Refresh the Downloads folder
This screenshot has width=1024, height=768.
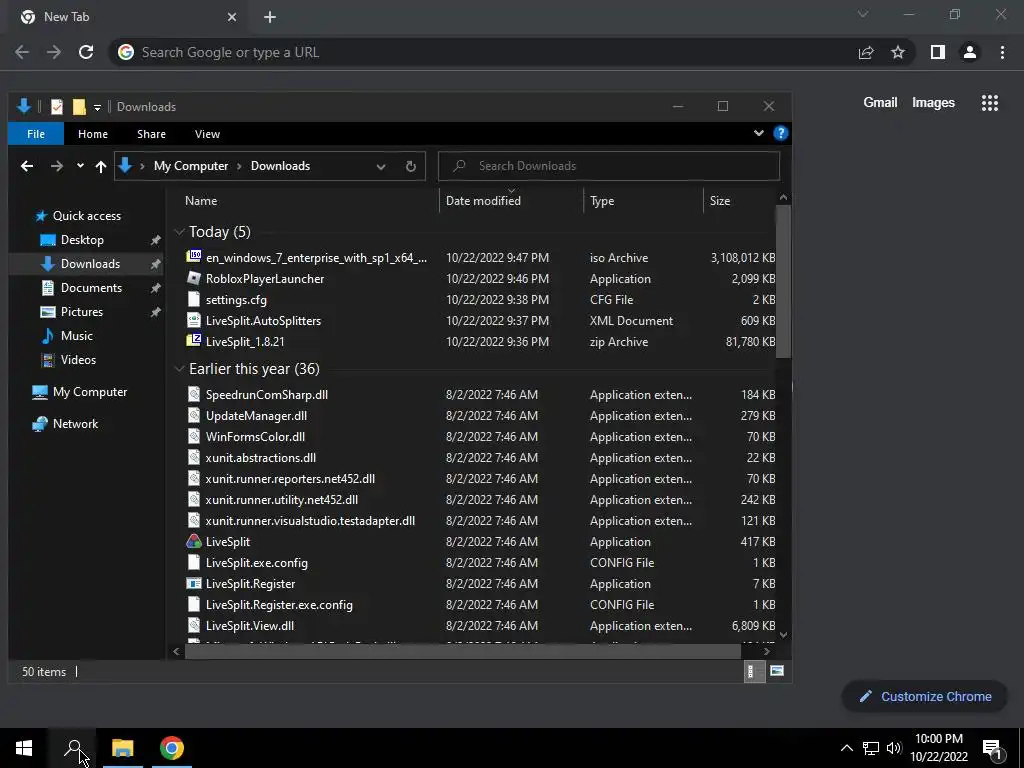point(411,167)
